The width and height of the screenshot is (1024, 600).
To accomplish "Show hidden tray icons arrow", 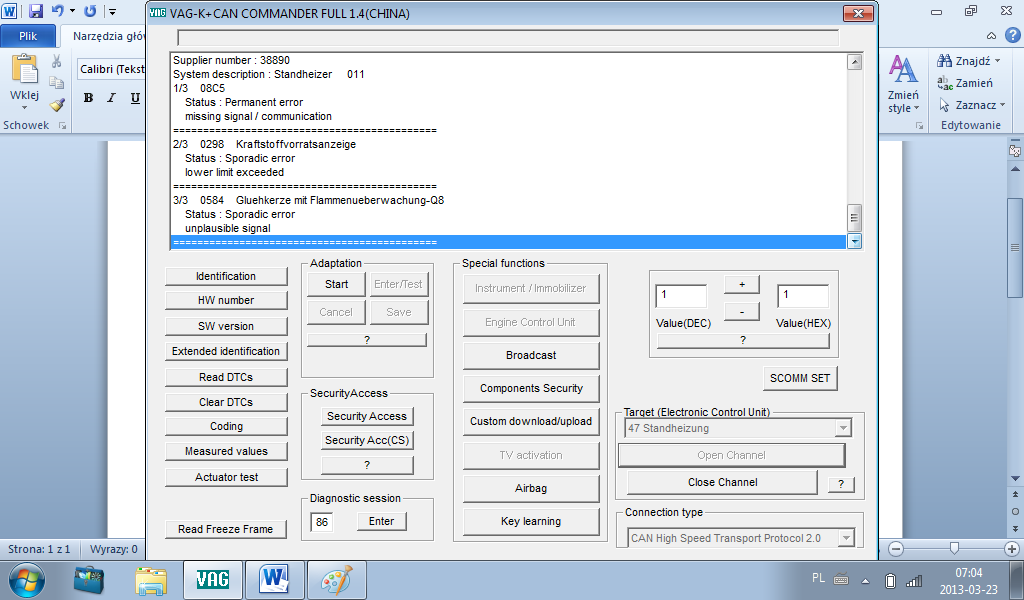I will pos(865,580).
